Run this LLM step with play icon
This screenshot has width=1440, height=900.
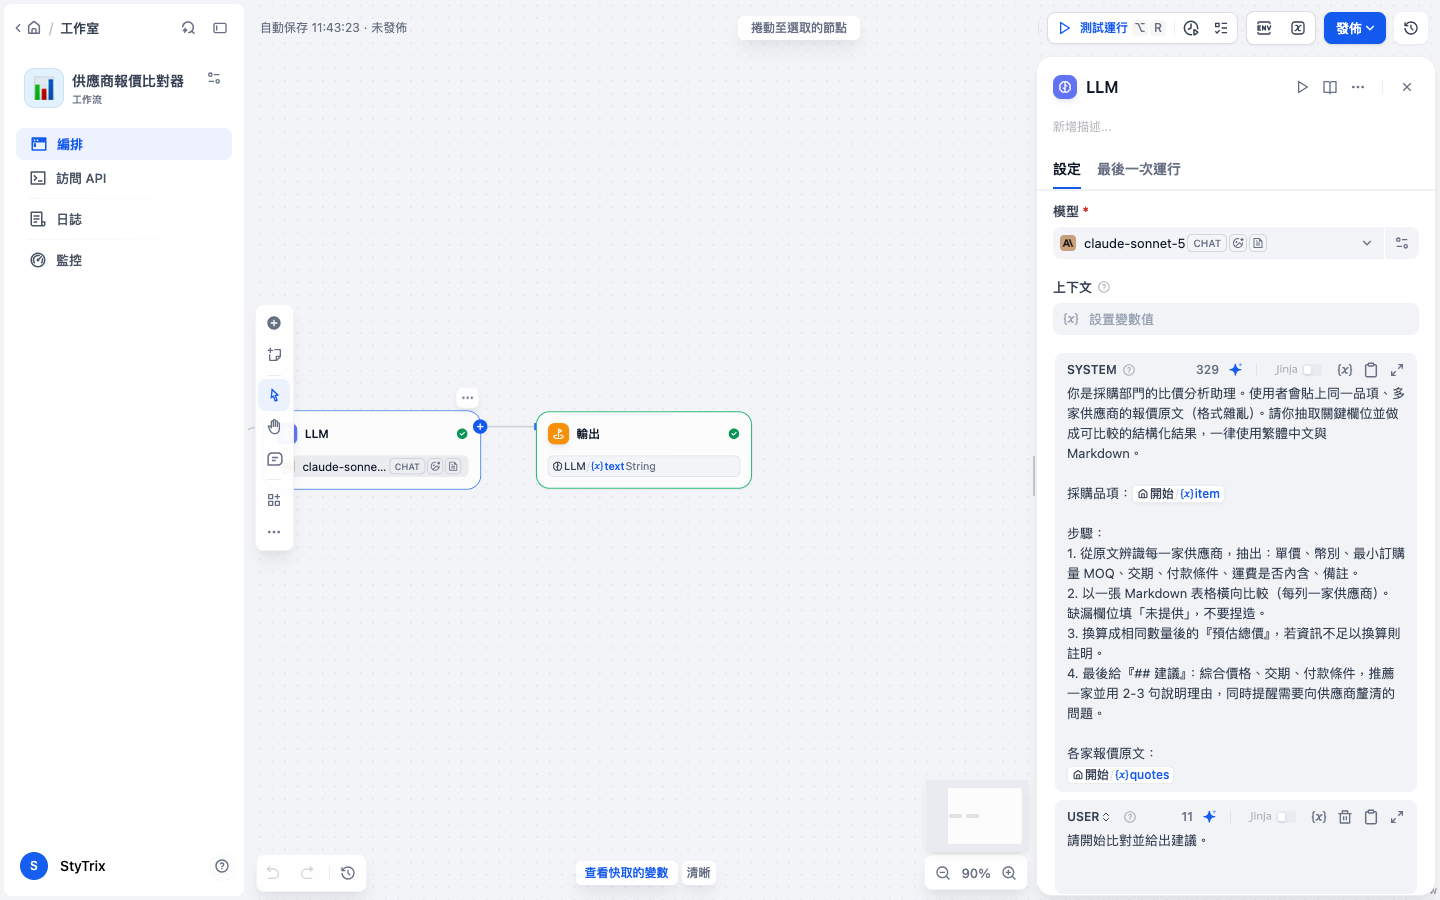1302,87
